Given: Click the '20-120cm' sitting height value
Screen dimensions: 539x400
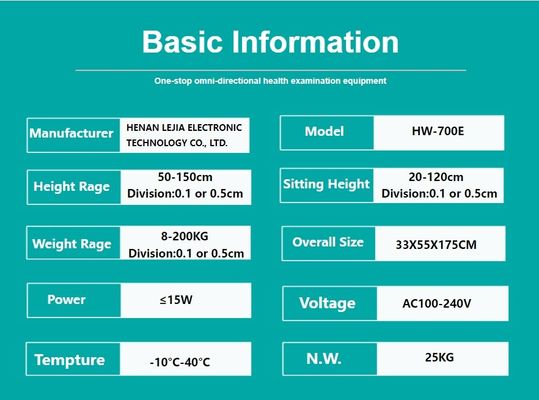Looking at the screenshot, I should click(436, 177).
